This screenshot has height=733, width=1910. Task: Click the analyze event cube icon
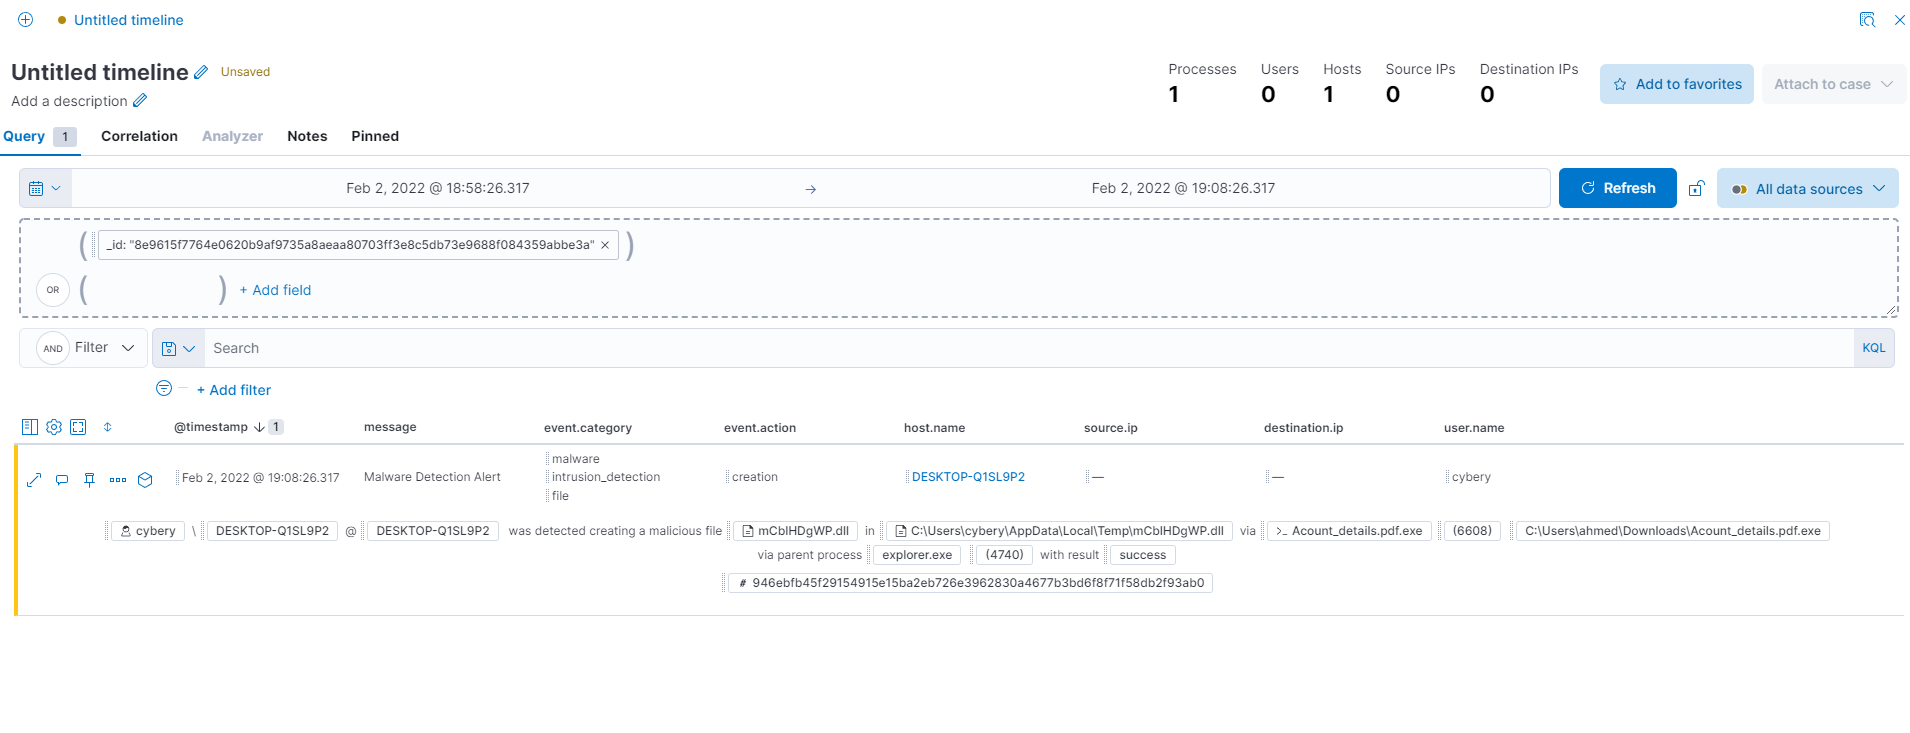(145, 480)
